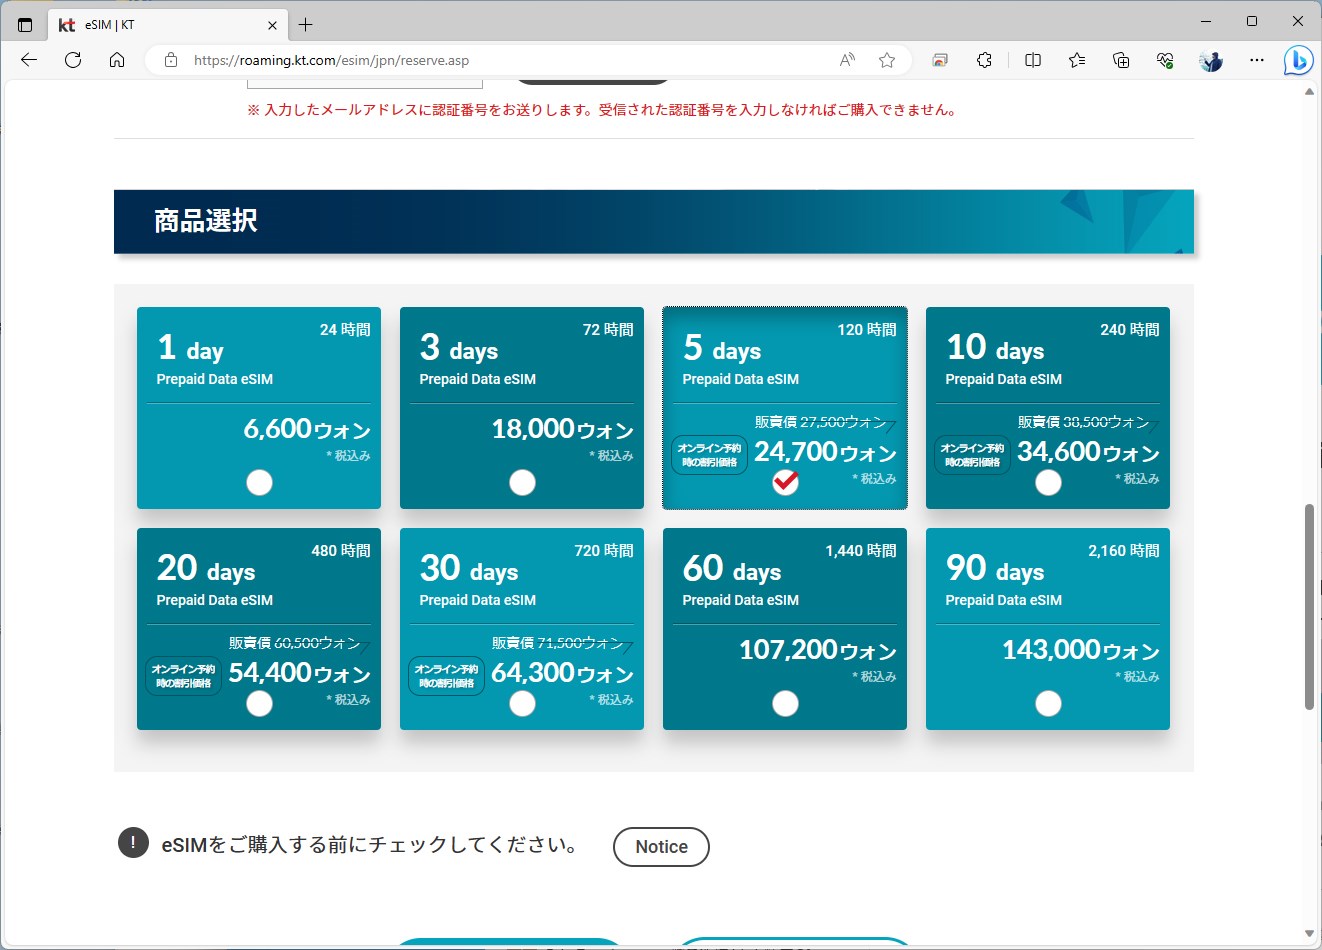Screen dimensions: 1322x950
Task: Click the address bar URL field
Action: [x=330, y=60]
